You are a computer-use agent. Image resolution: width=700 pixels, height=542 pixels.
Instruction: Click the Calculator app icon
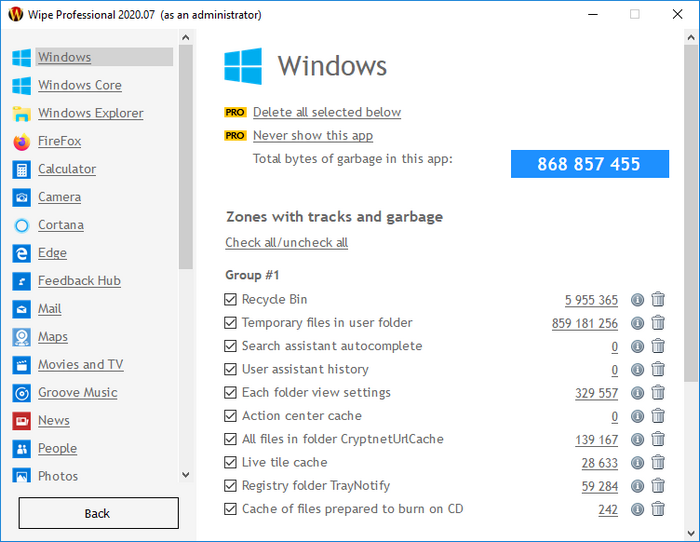tap(21, 170)
